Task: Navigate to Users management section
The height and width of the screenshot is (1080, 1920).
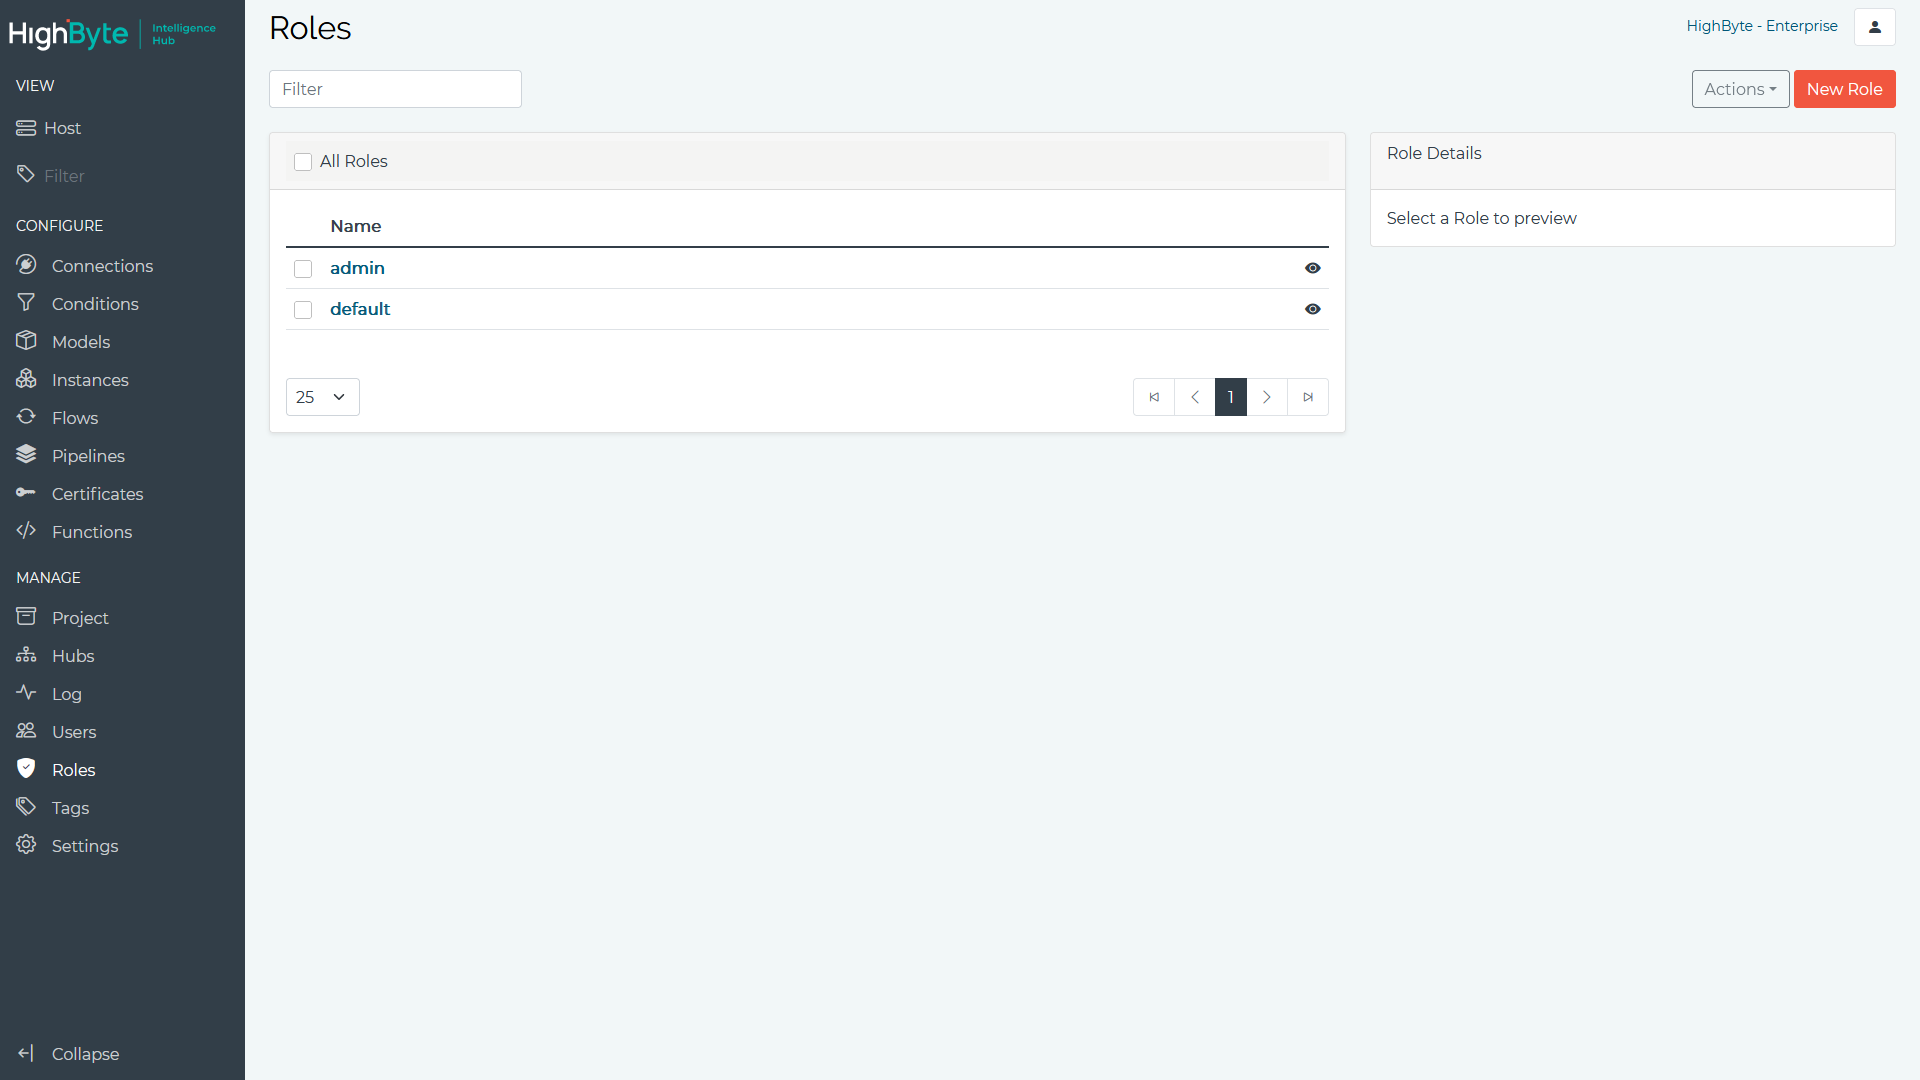Action: 73,731
